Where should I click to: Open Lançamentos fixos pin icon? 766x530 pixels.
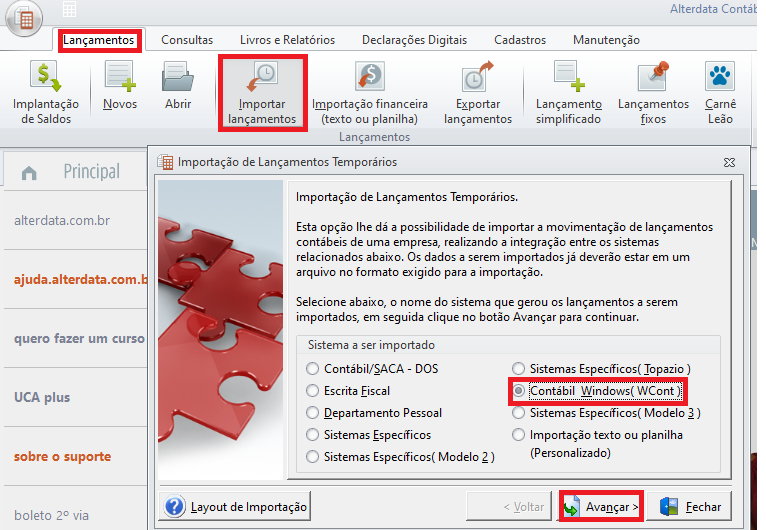coord(653,93)
